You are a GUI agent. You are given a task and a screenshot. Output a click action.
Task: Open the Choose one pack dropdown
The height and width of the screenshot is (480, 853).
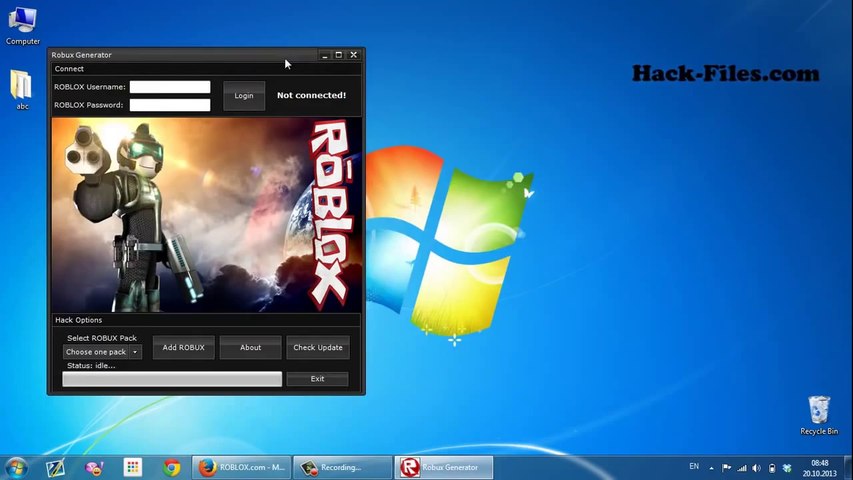103,352
